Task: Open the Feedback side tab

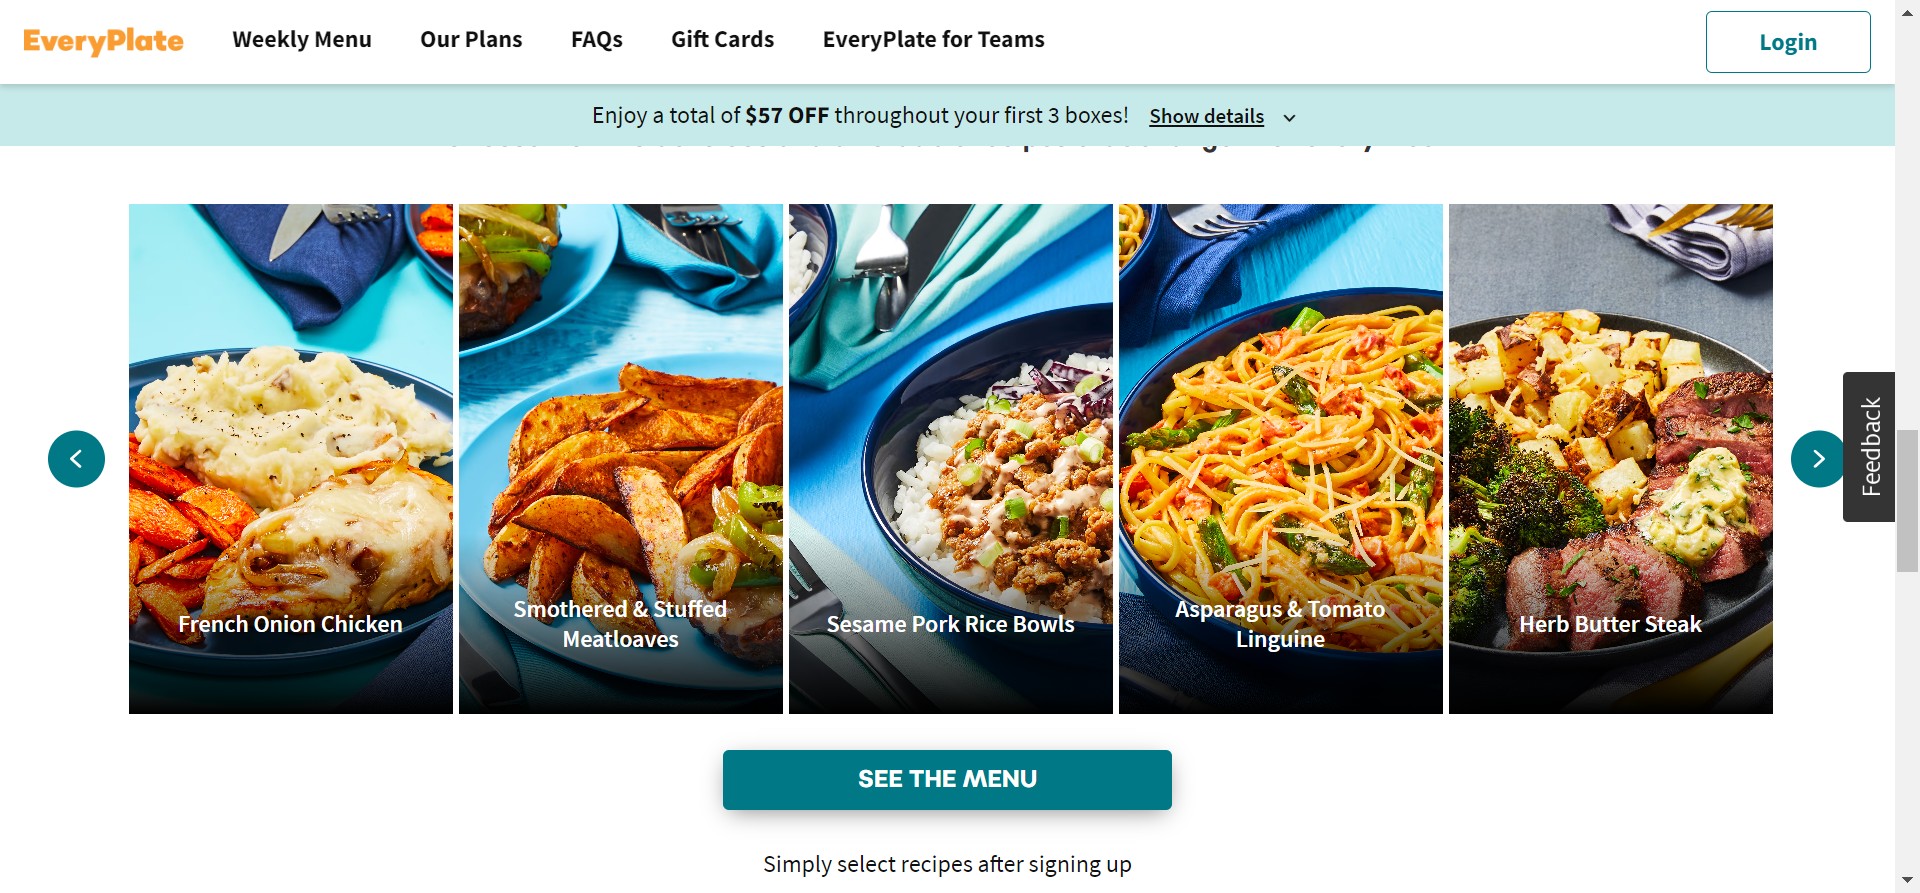Action: point(1869,447)
